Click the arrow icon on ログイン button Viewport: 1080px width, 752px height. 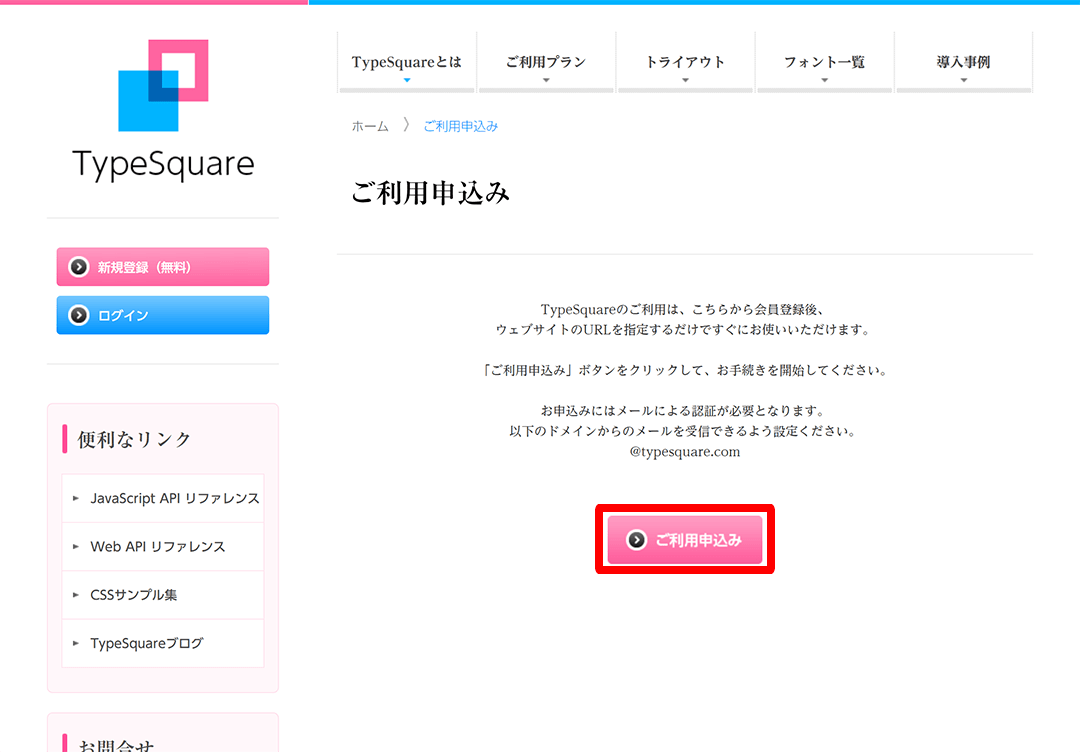pos(79,315)
